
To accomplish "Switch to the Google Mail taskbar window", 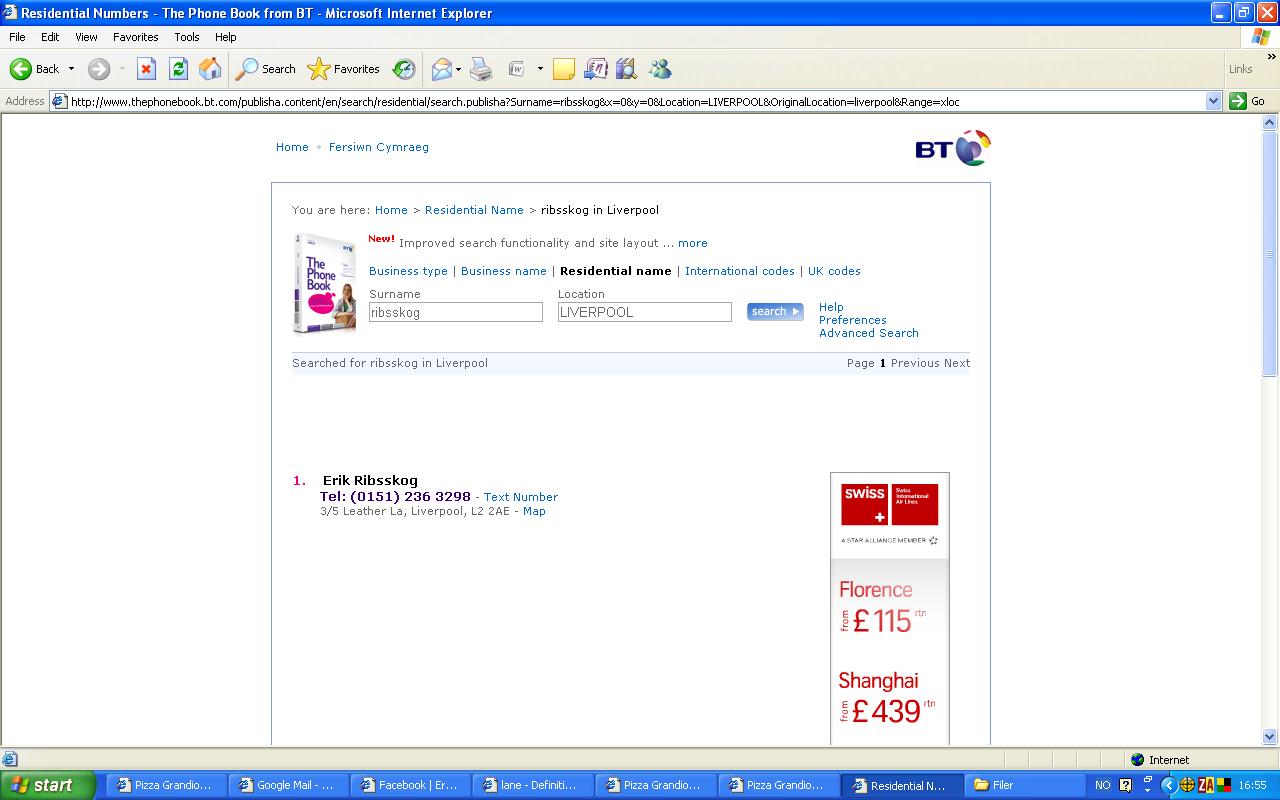I will pos(287,785).
